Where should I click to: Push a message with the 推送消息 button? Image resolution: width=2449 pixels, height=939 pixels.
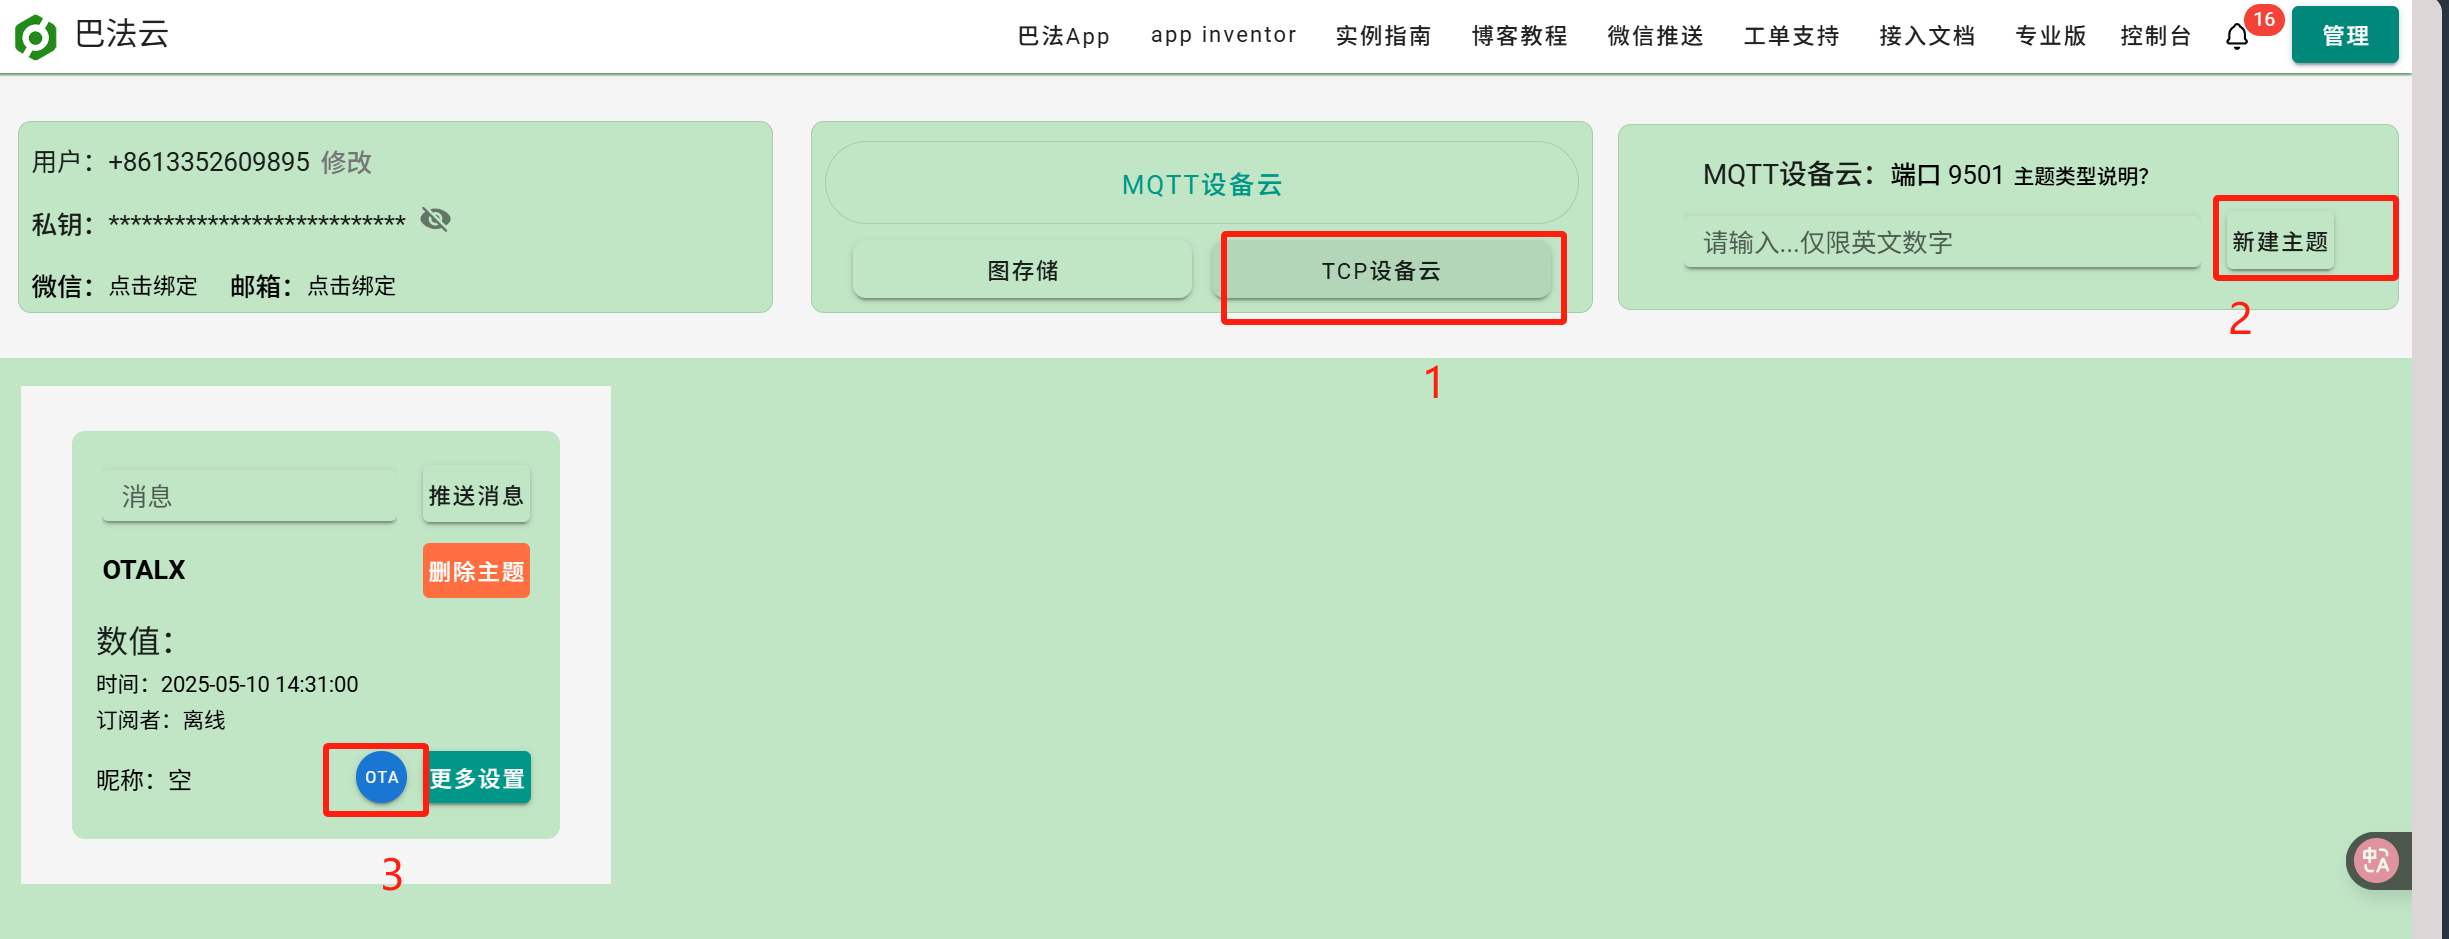[x=475, y=494]
